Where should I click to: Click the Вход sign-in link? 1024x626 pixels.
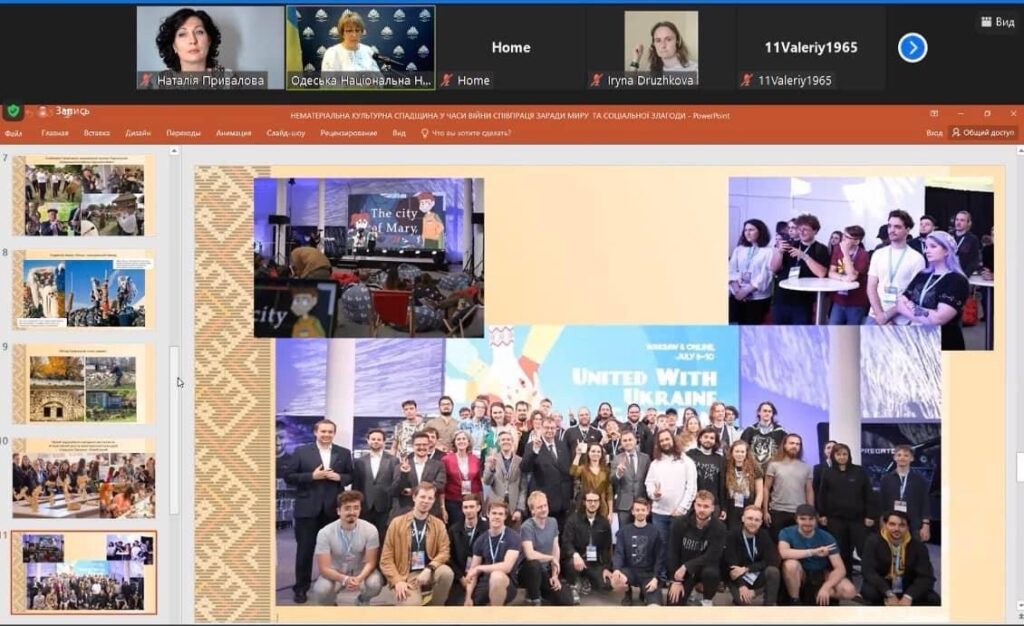click(x=934, y=133)
